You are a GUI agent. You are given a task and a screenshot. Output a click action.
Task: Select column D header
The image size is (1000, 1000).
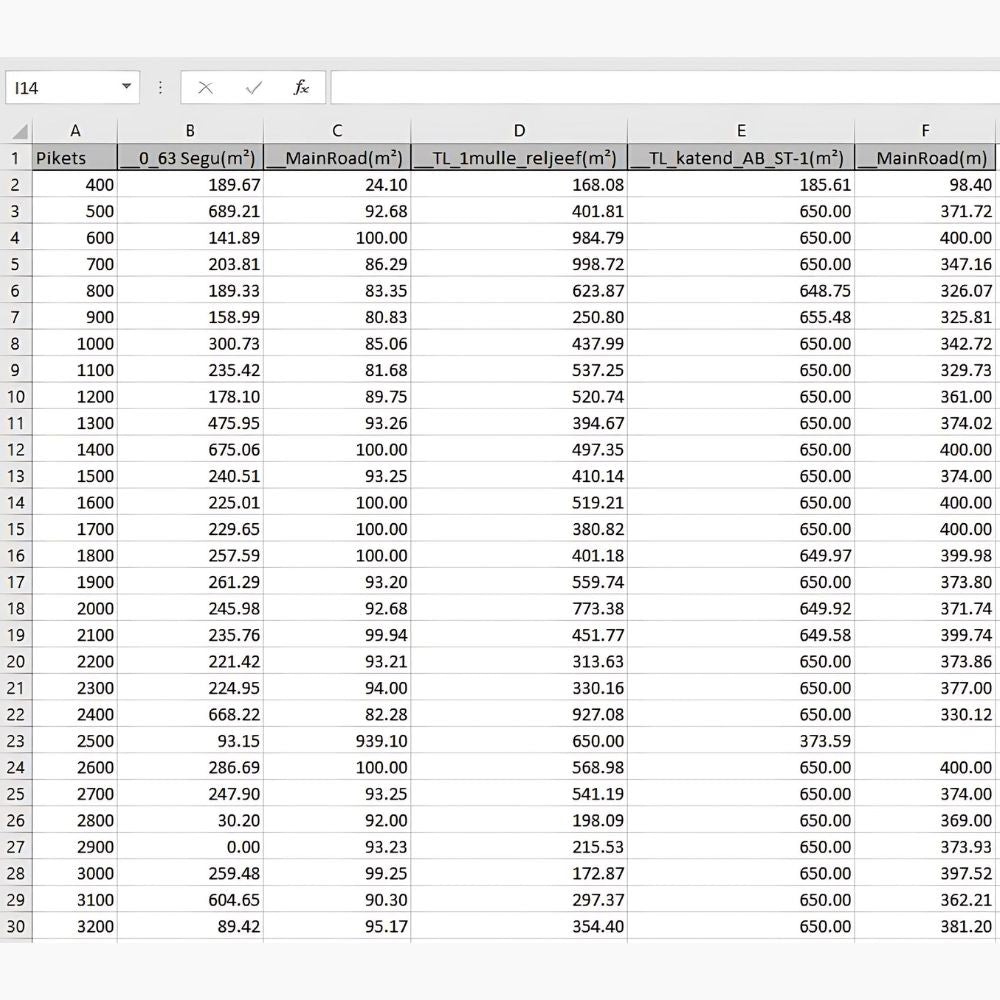pos(519,130)
